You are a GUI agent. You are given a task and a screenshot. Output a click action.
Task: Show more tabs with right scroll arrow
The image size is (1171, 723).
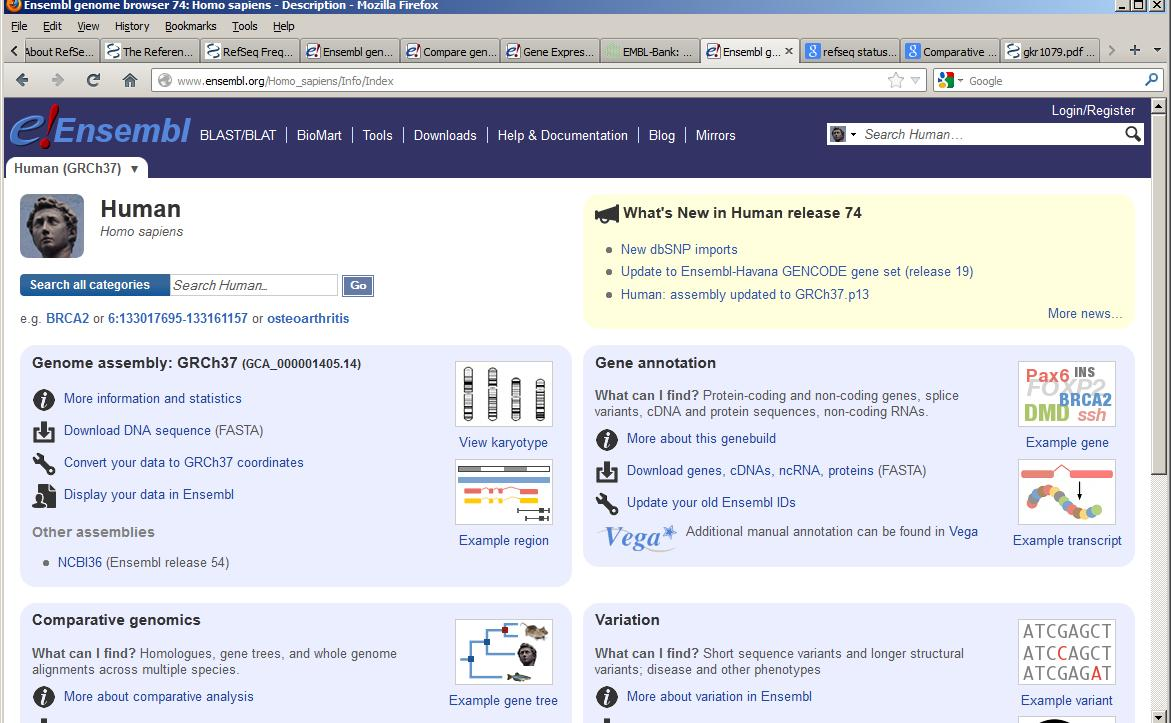(1112, 51)
